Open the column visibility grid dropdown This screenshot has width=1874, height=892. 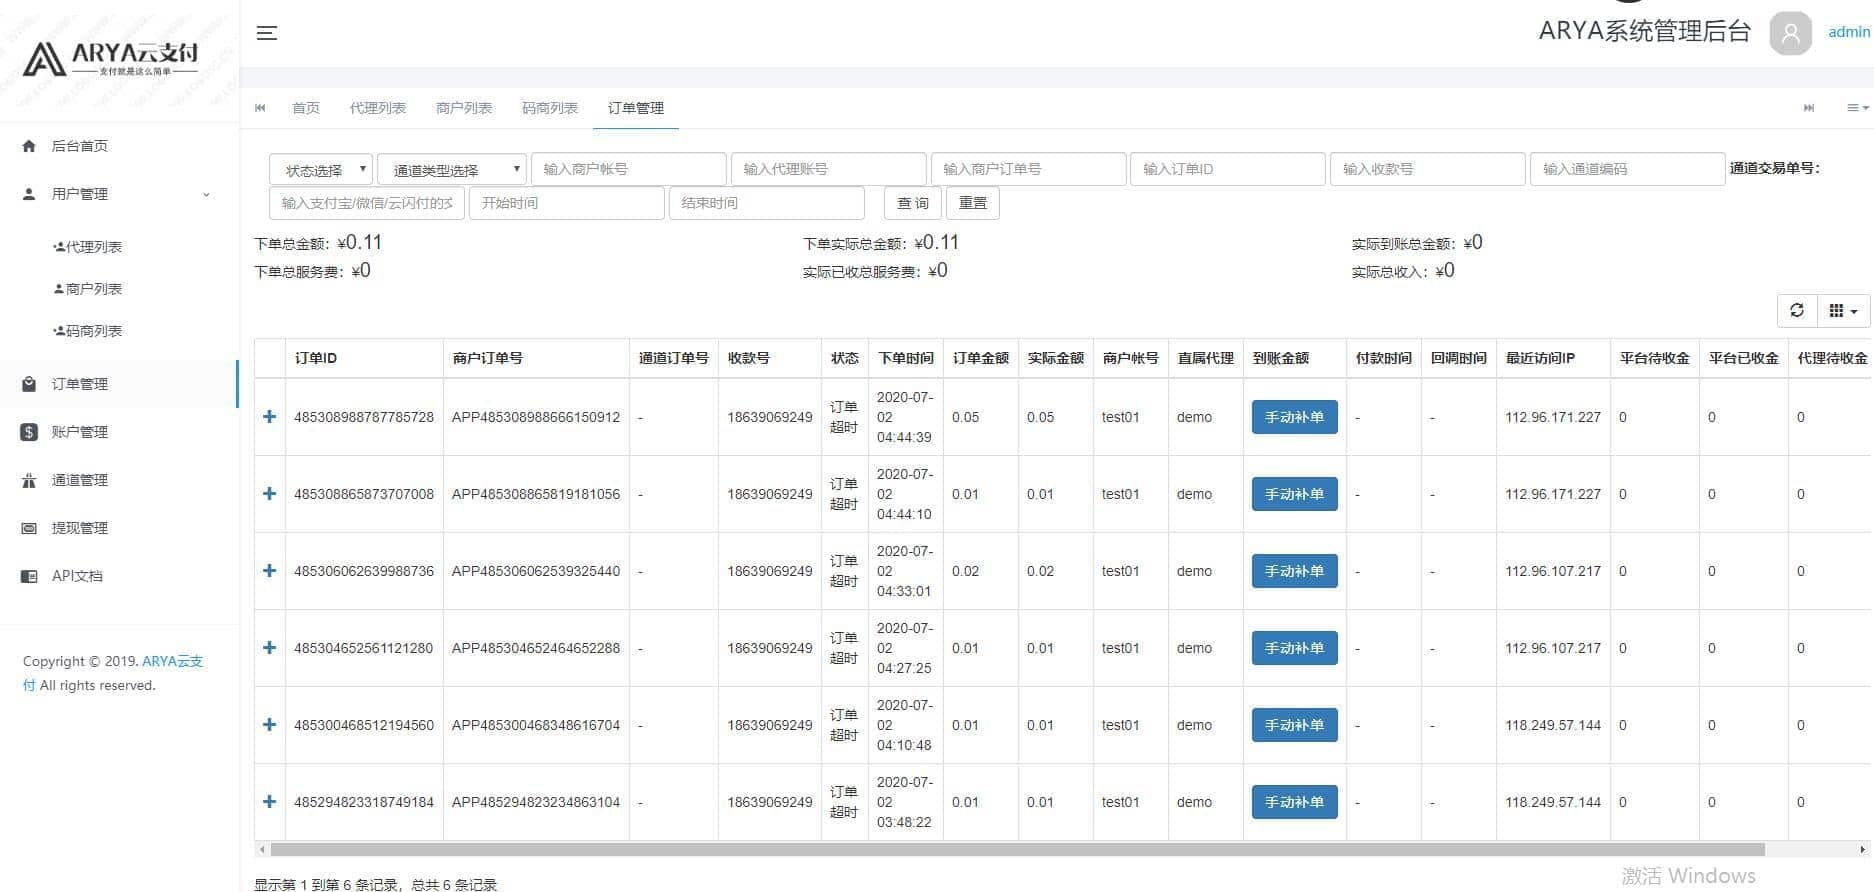click(x=1842, y=311)
